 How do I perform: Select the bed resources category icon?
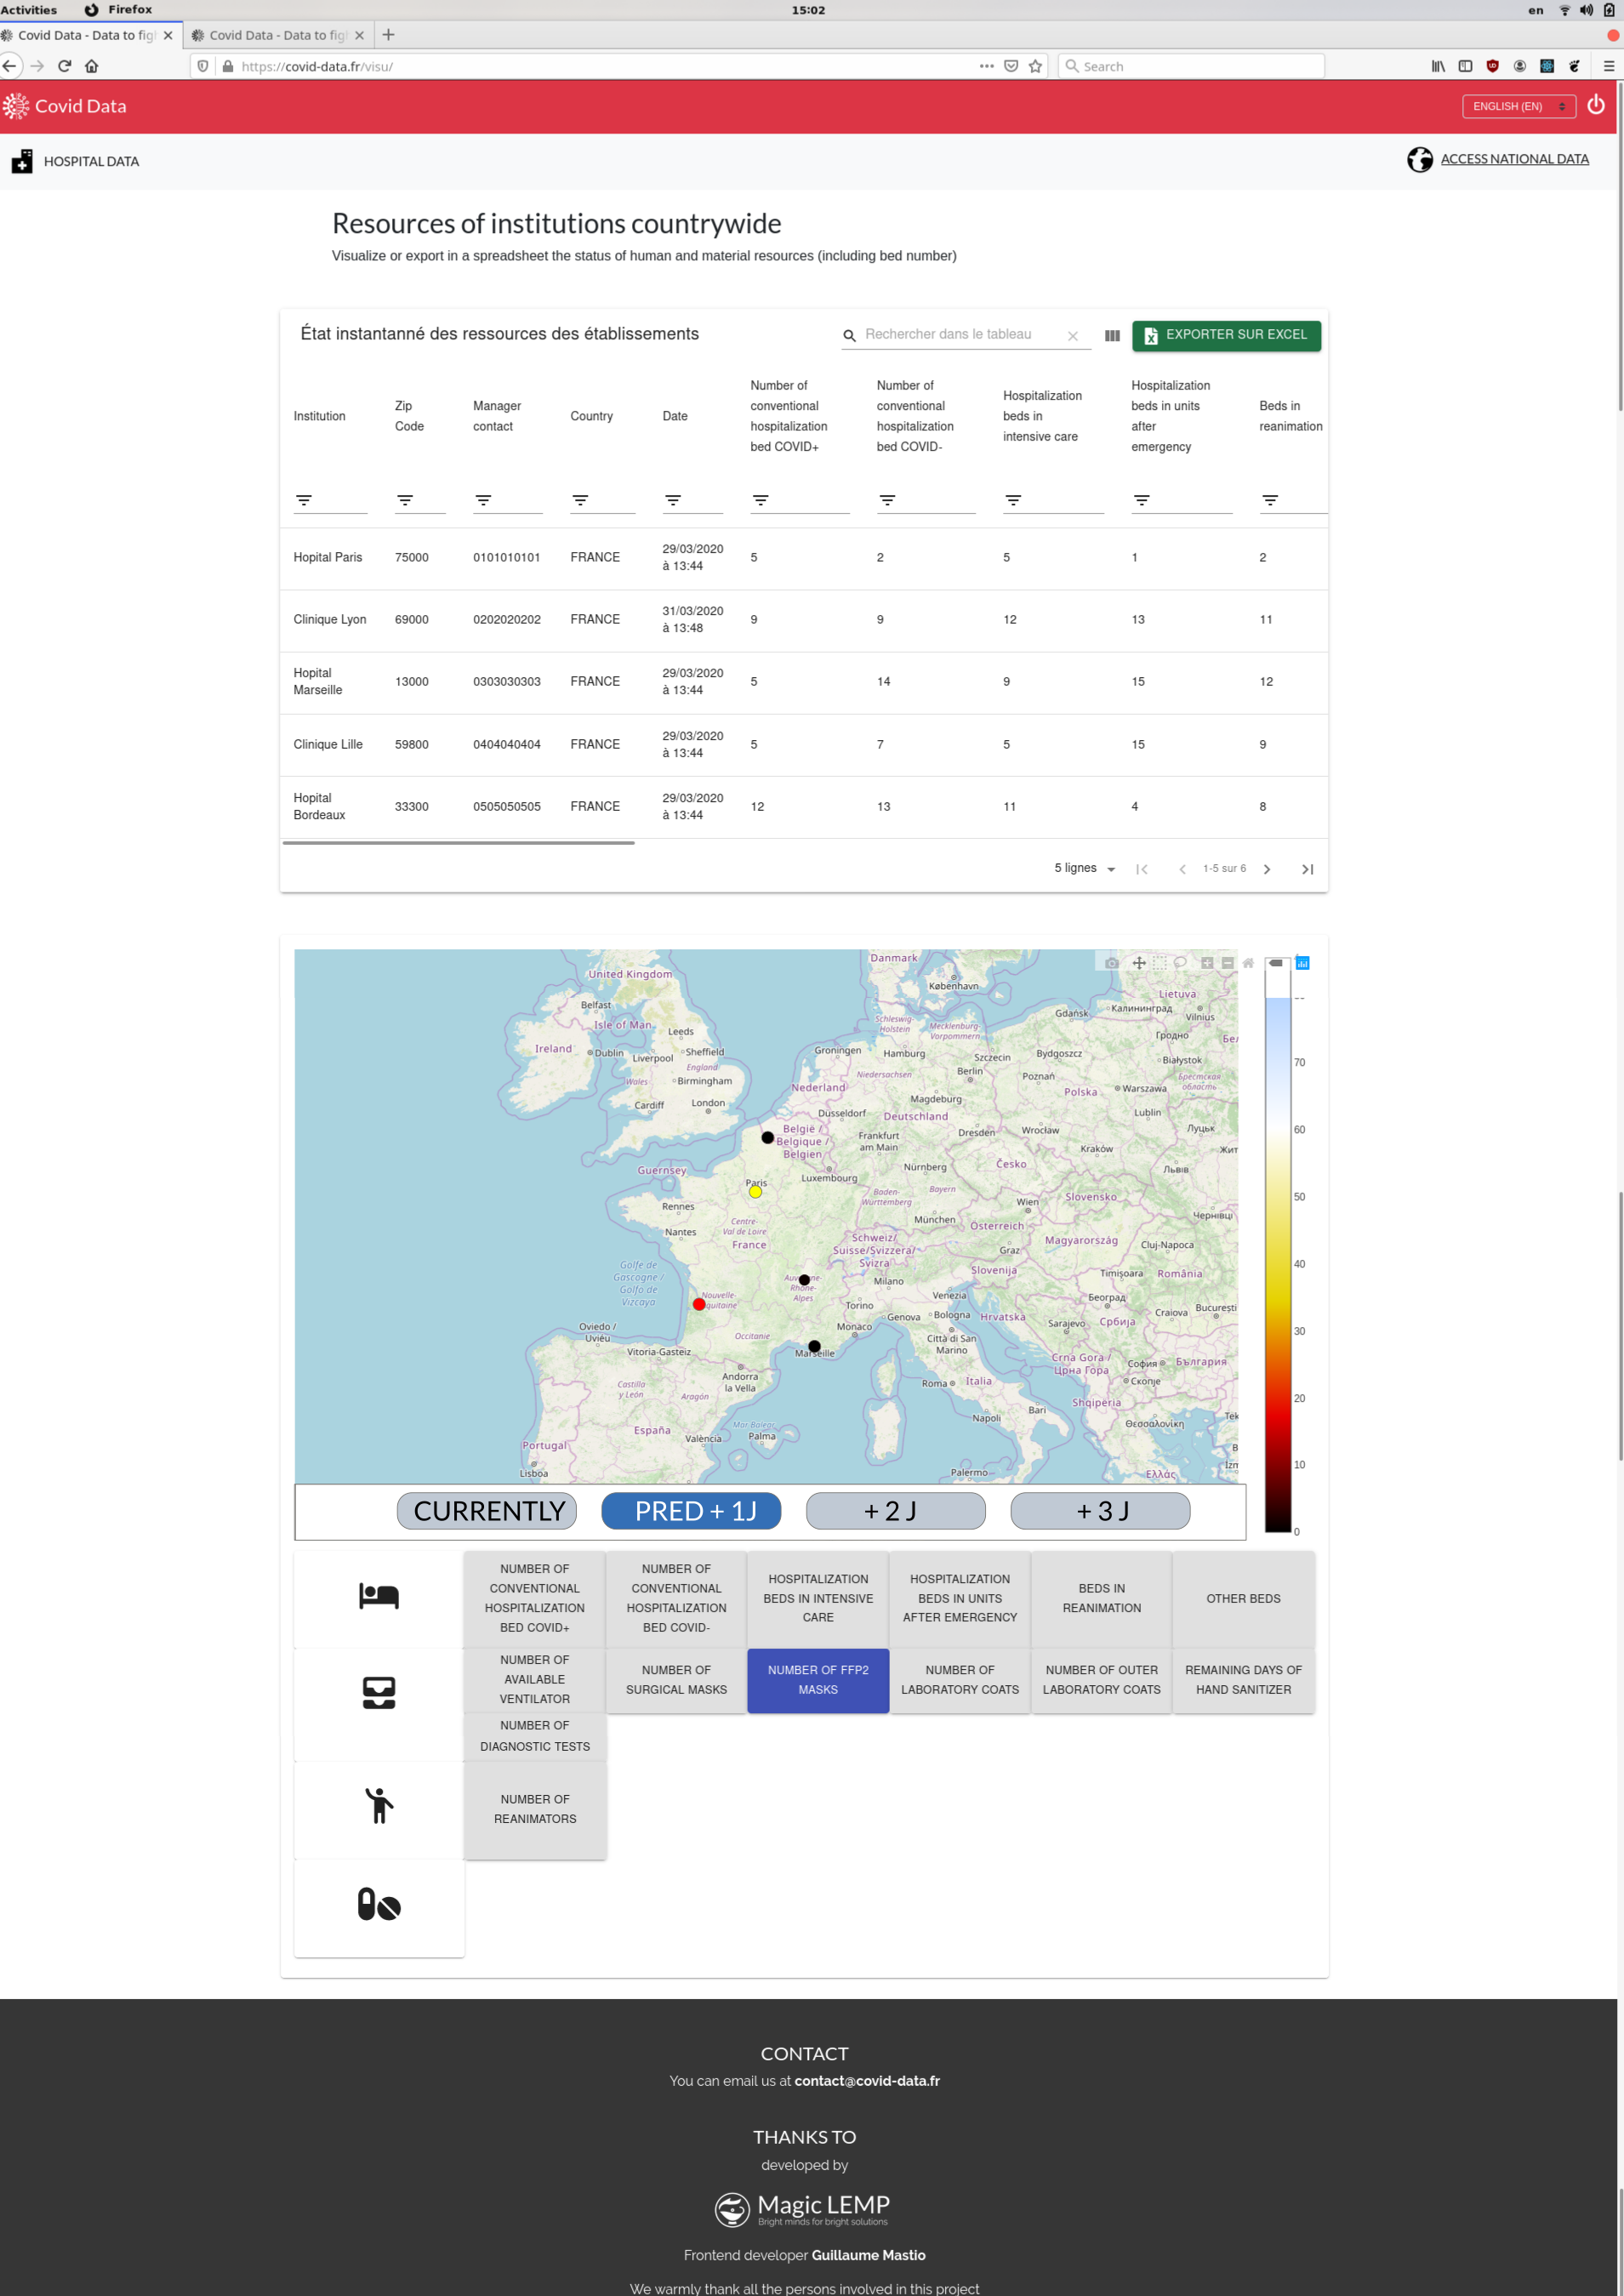click(x=379, y=1596)
